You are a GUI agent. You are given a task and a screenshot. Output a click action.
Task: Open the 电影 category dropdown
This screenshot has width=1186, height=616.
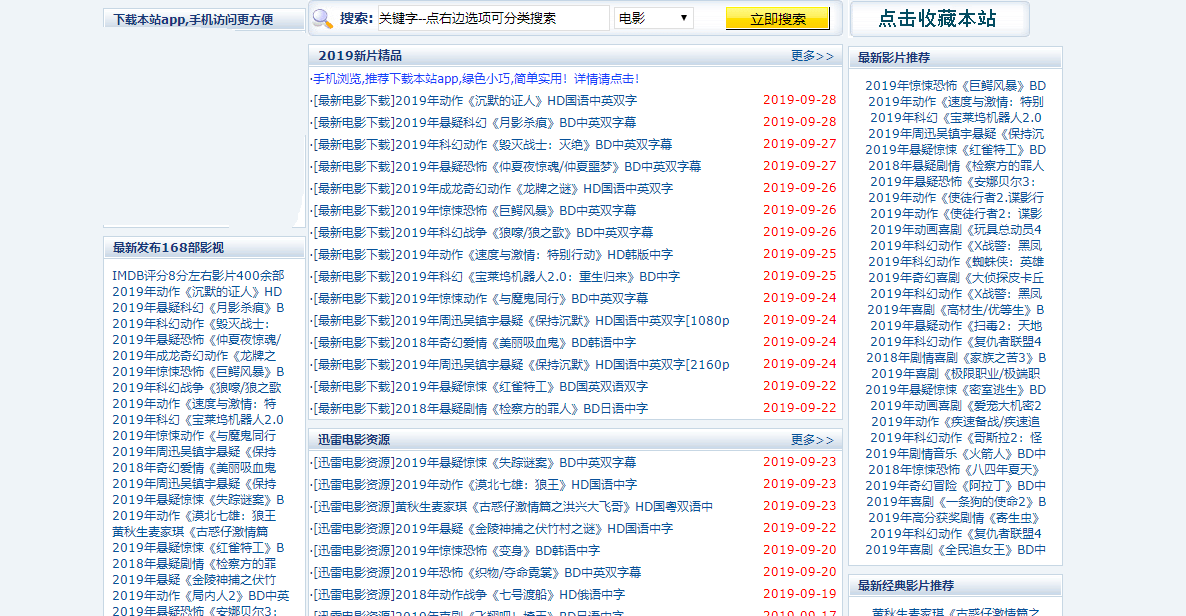tap(652, 16)
